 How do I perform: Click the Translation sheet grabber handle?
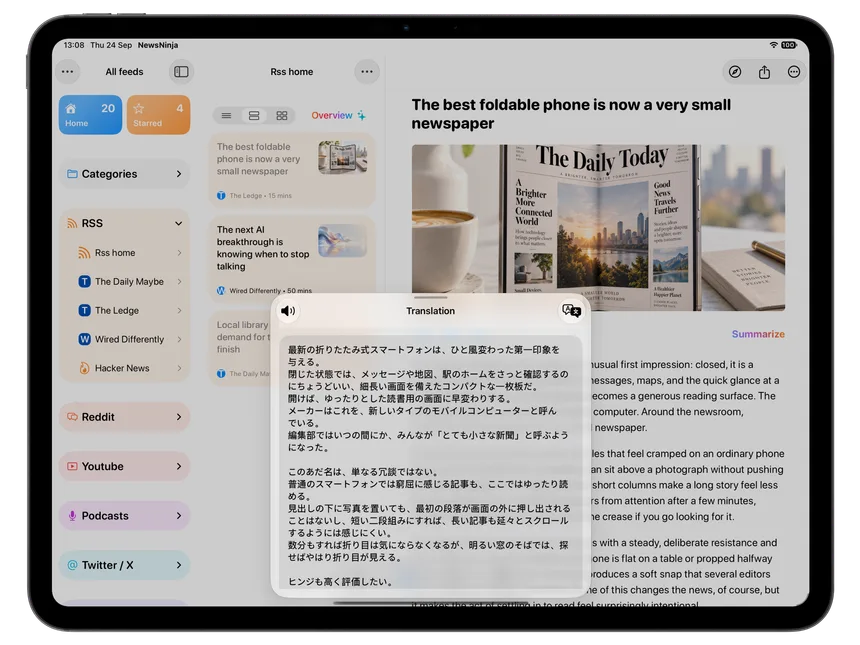pos(431,298)
